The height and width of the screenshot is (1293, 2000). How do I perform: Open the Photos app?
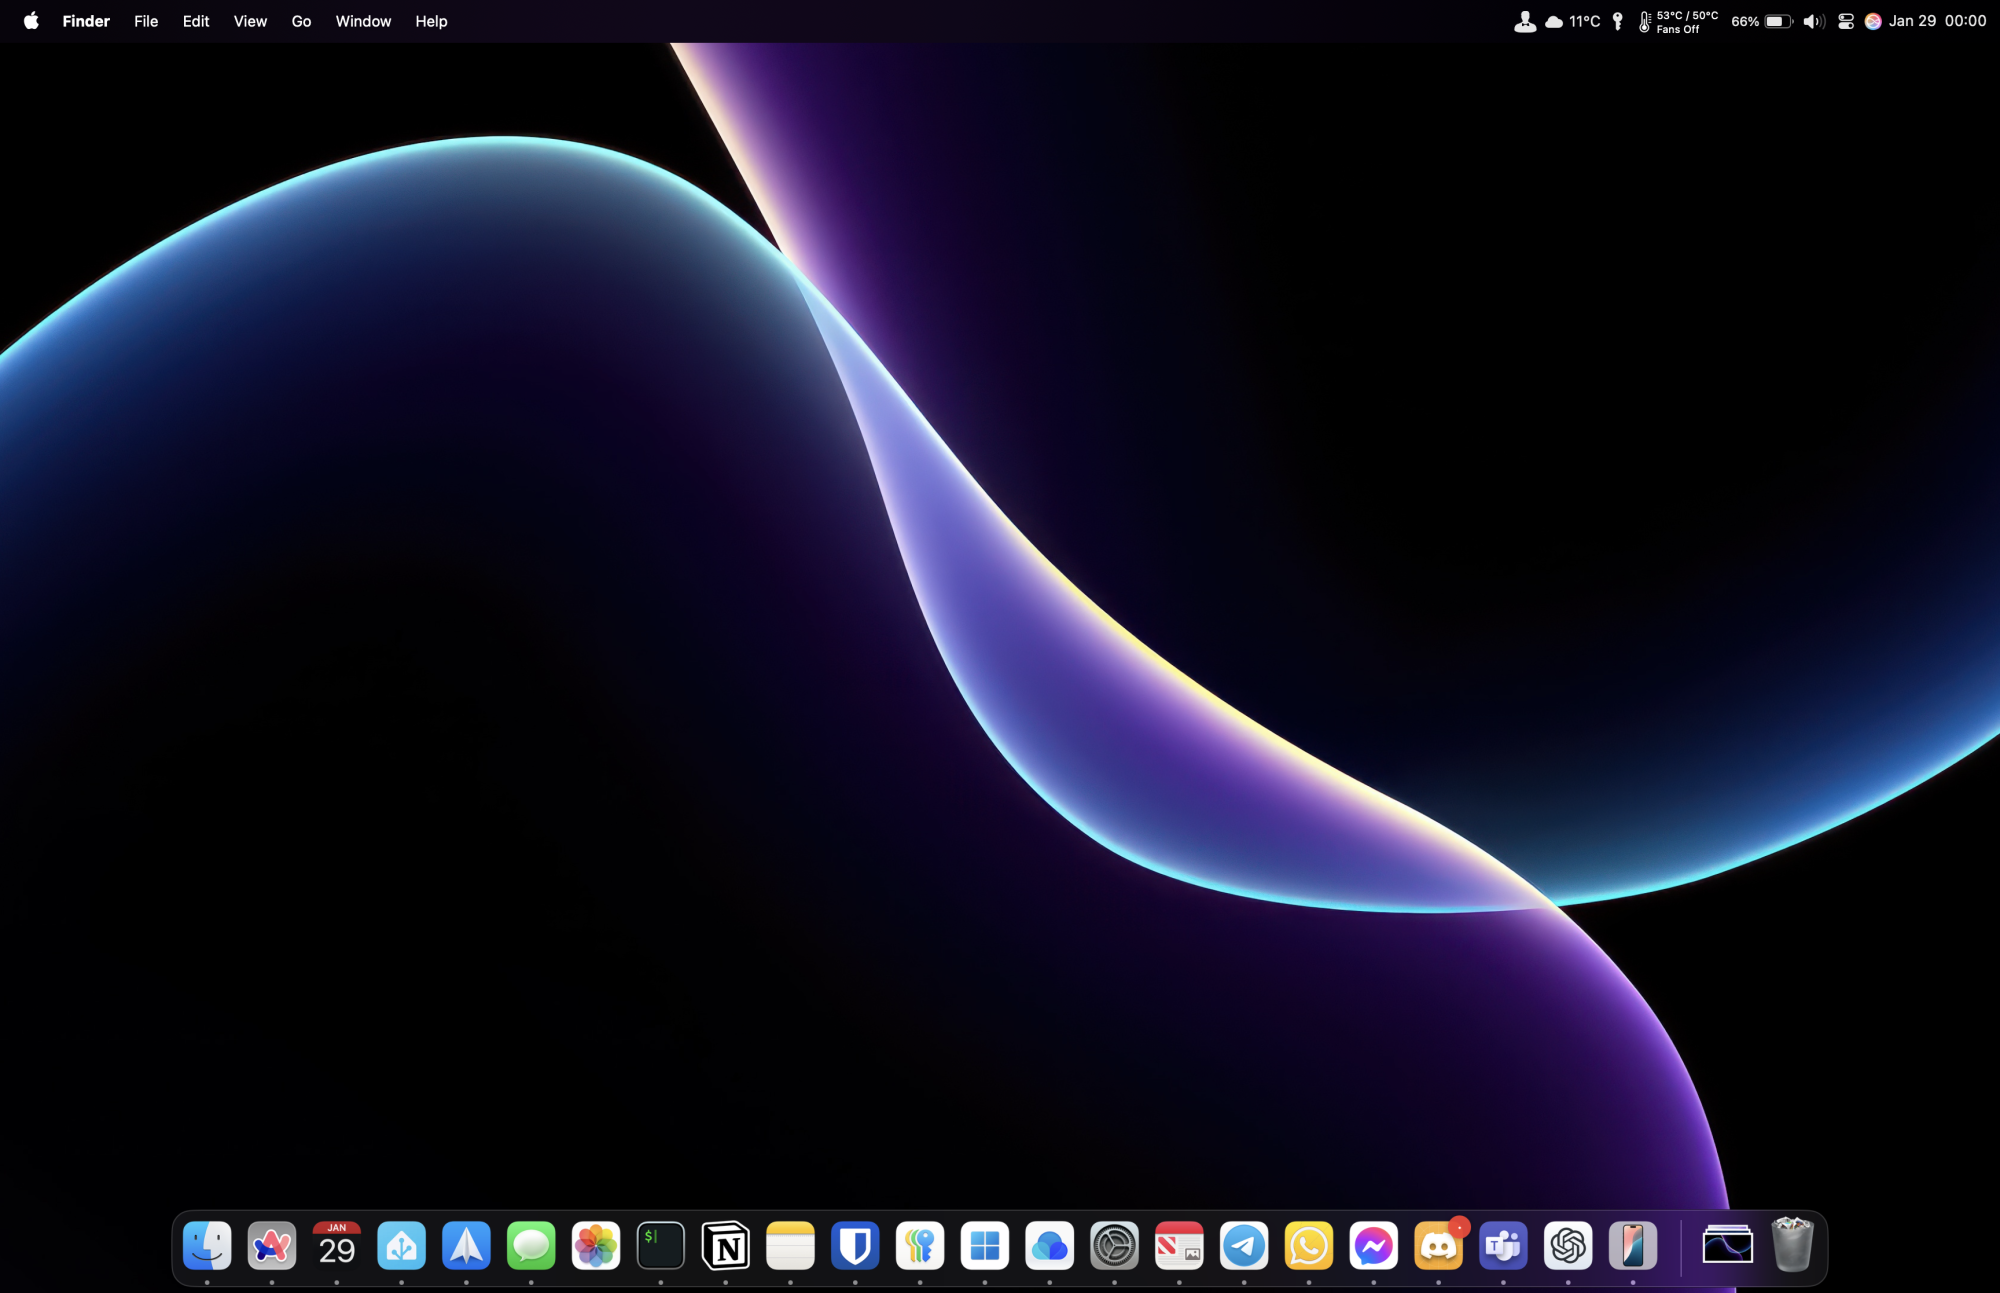596,1246
